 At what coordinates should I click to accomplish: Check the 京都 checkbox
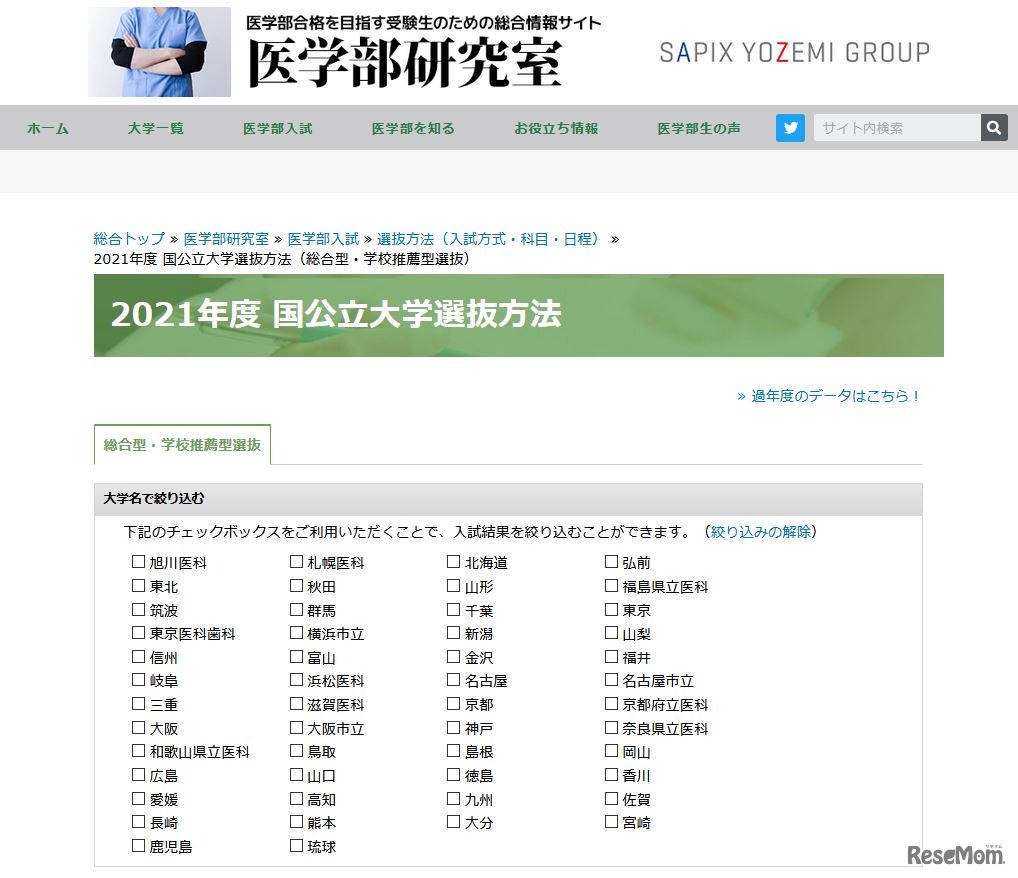(x=453, y=704)
